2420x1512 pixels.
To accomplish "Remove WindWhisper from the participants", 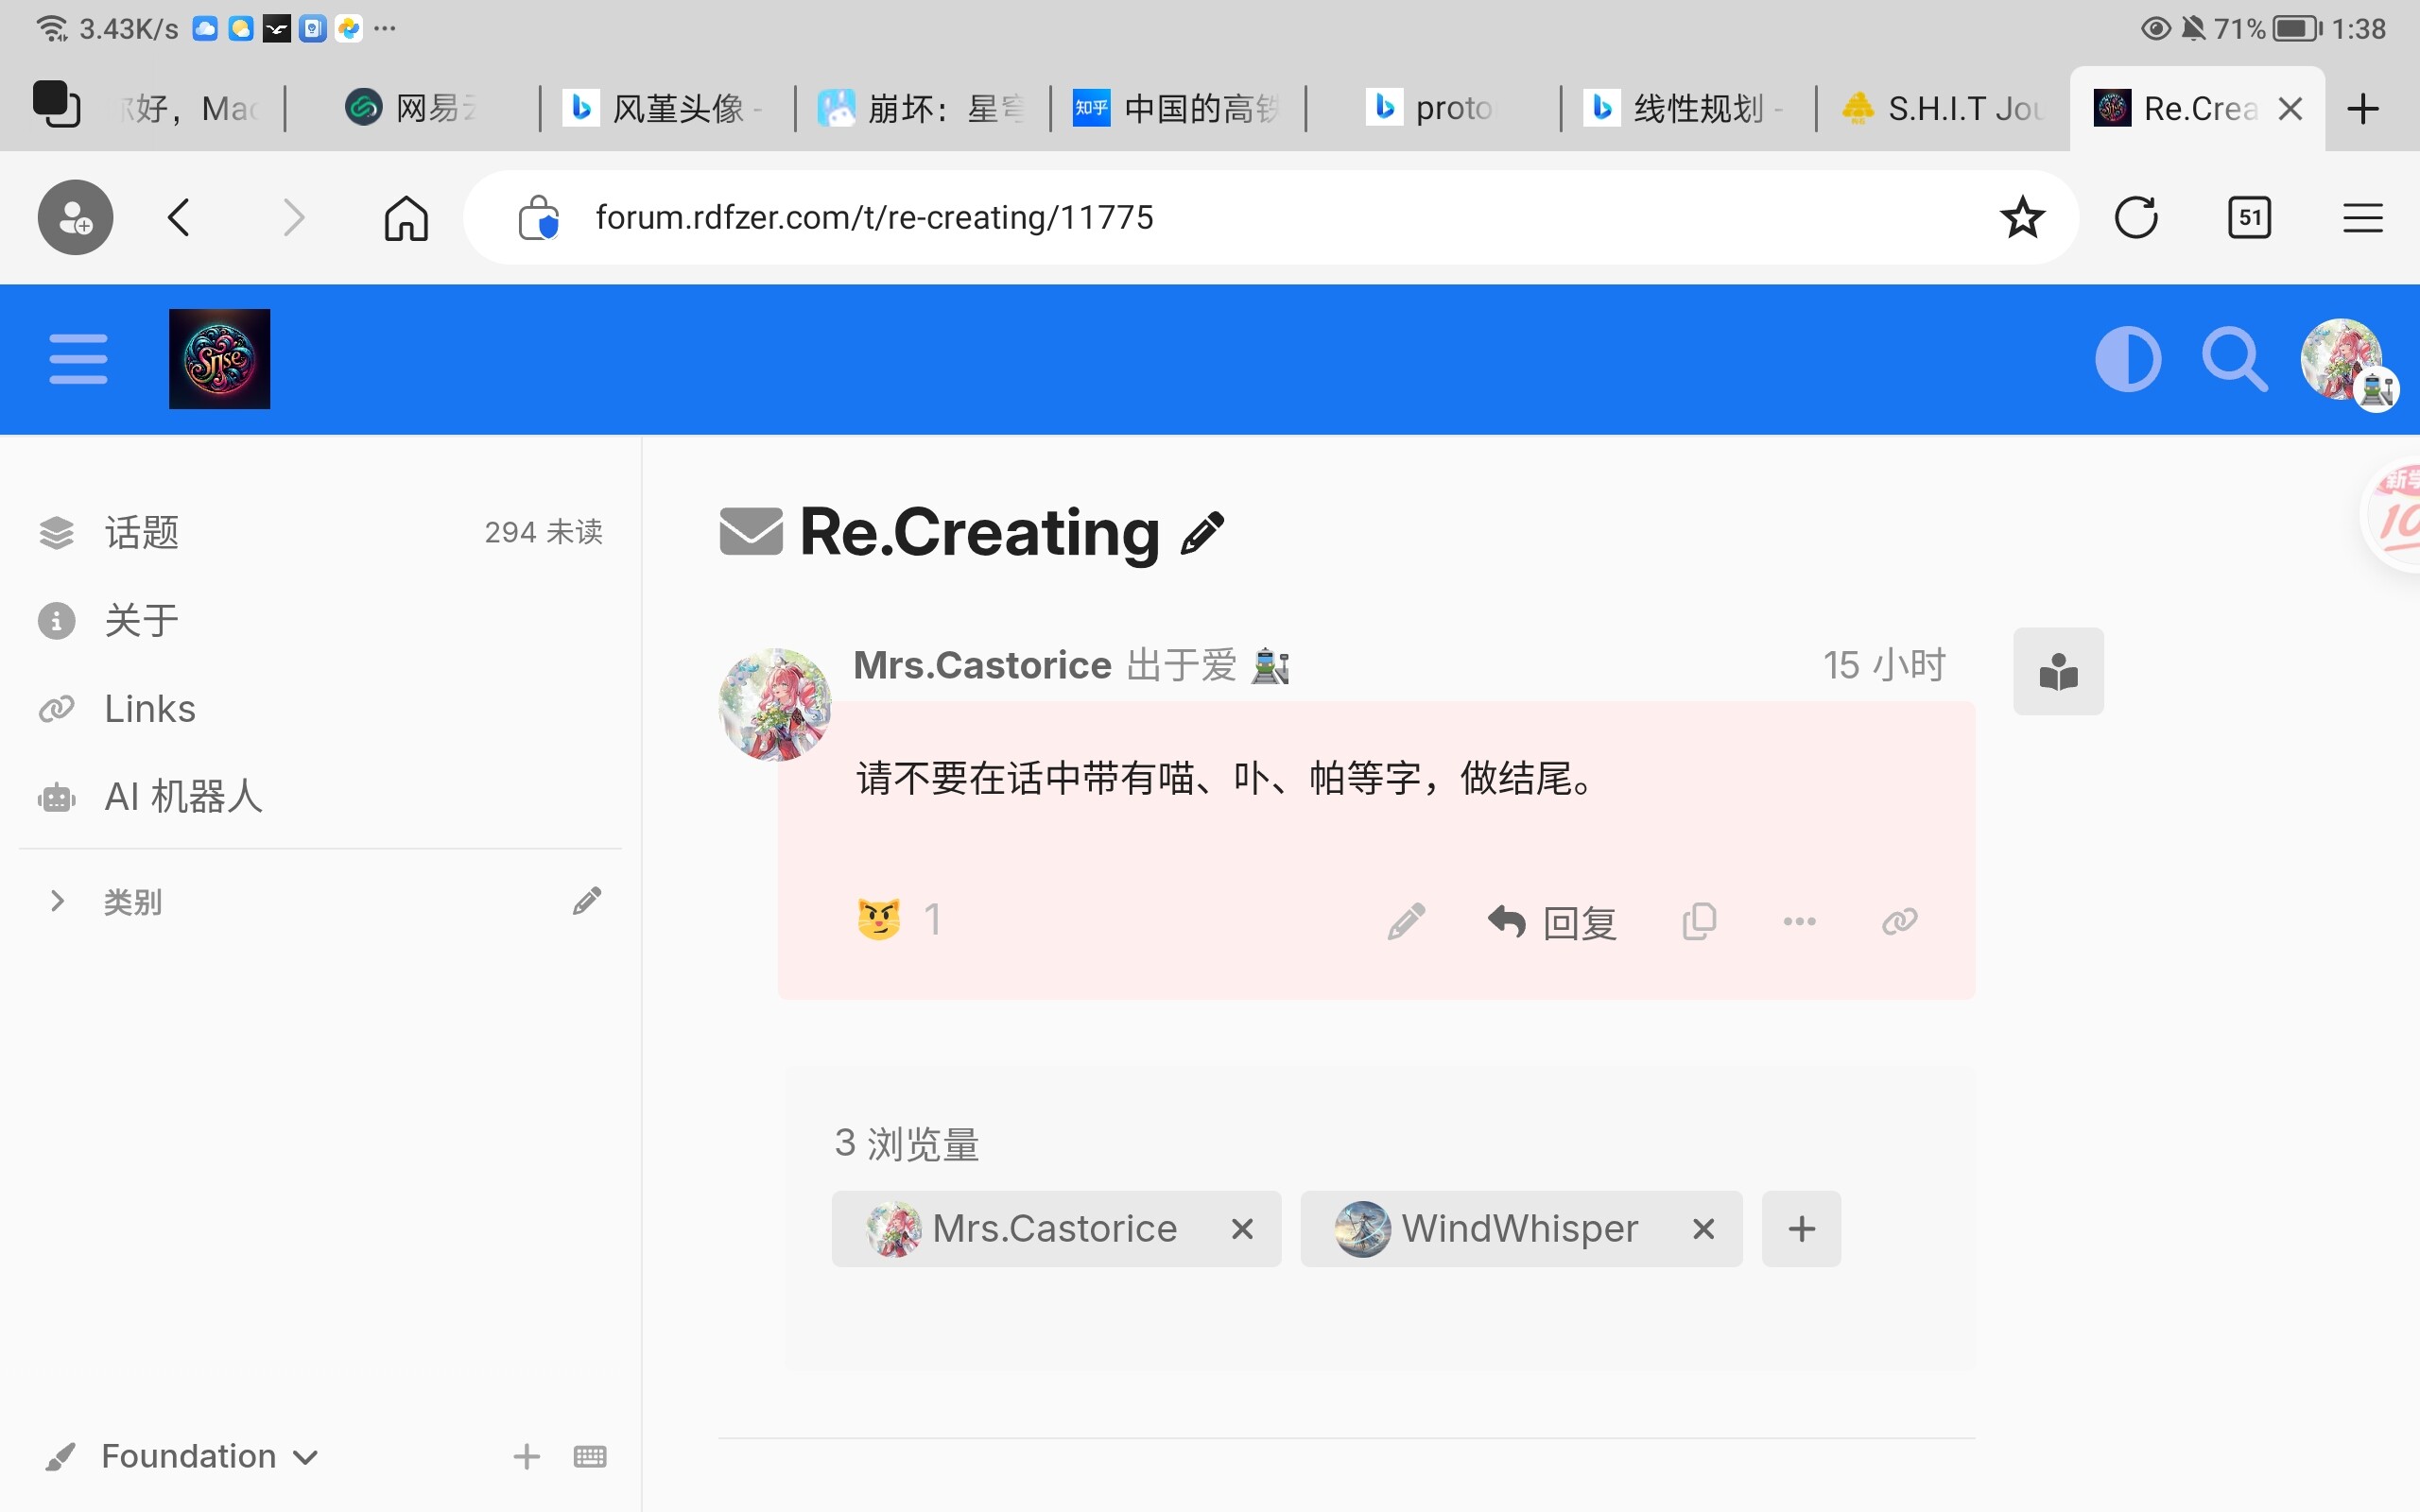I will point(1704,1229).
